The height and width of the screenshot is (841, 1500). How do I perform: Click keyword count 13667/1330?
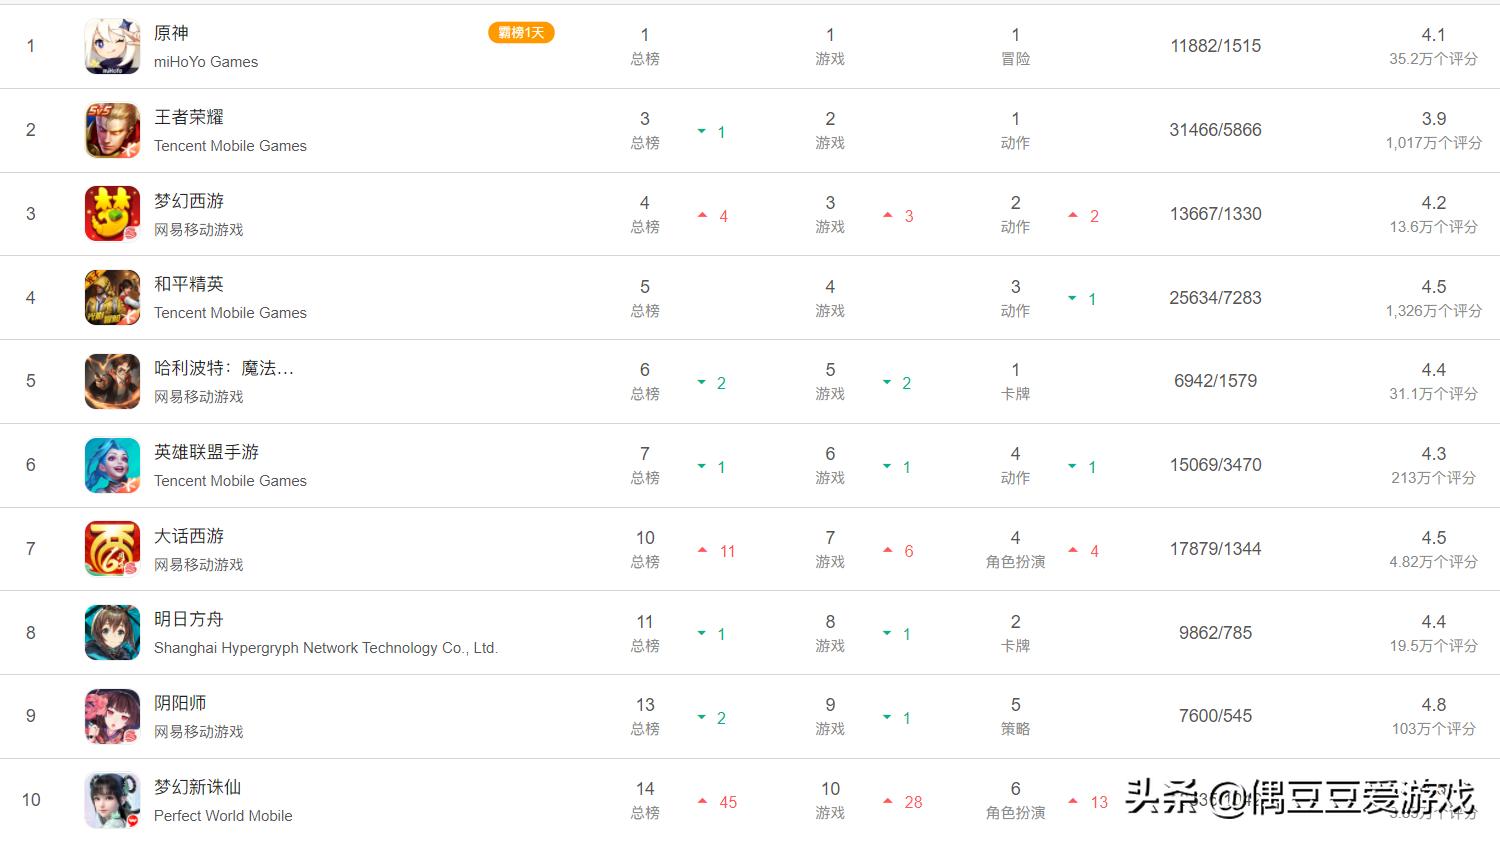coord(1216,214)
